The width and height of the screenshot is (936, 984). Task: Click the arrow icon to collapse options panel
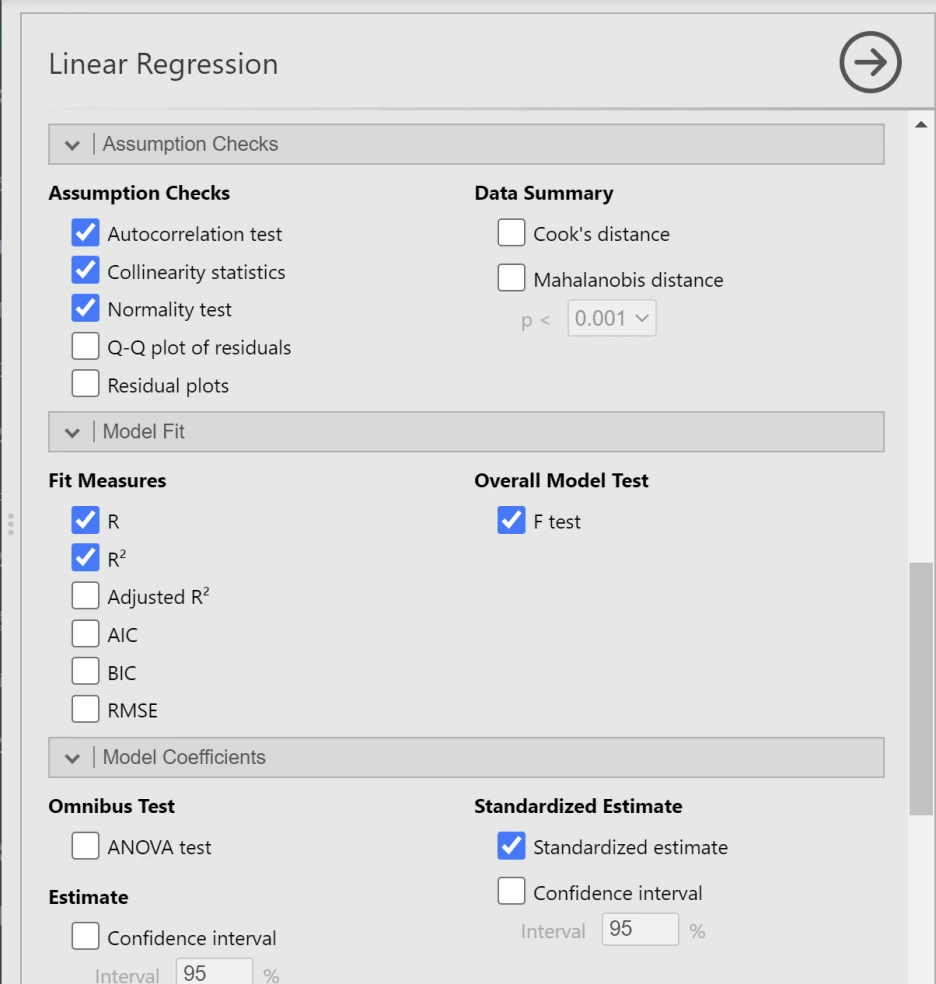[x=870, y=63]
